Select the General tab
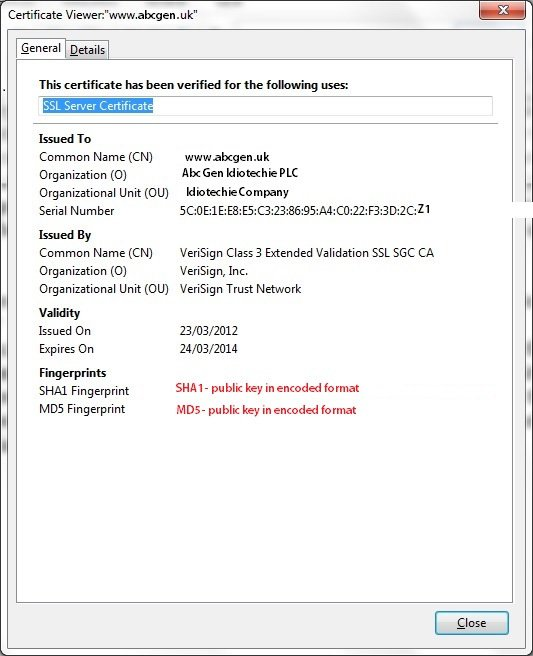533x656 pixels. tap(41, 48)
